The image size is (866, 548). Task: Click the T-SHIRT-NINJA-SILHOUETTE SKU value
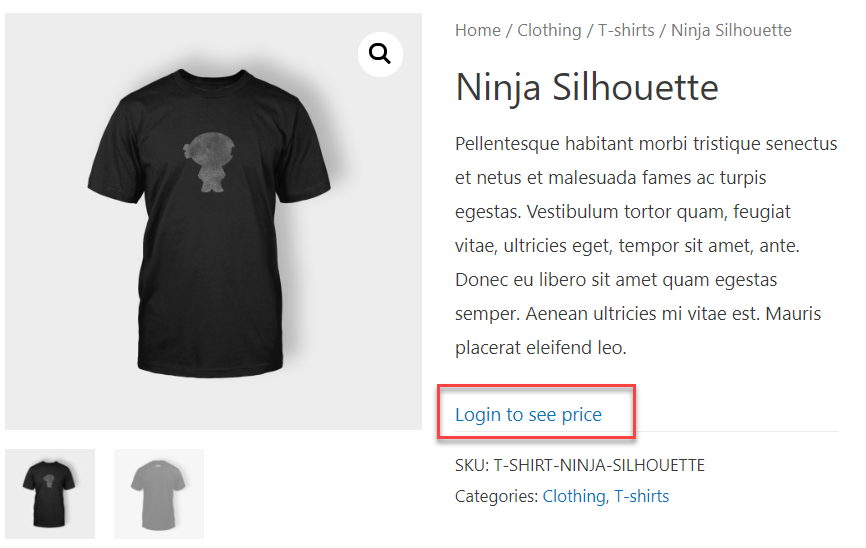click(599, 465)
